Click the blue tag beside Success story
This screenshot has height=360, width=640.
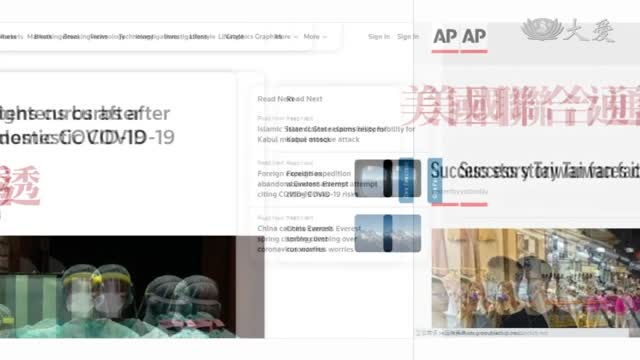(435, 180)
